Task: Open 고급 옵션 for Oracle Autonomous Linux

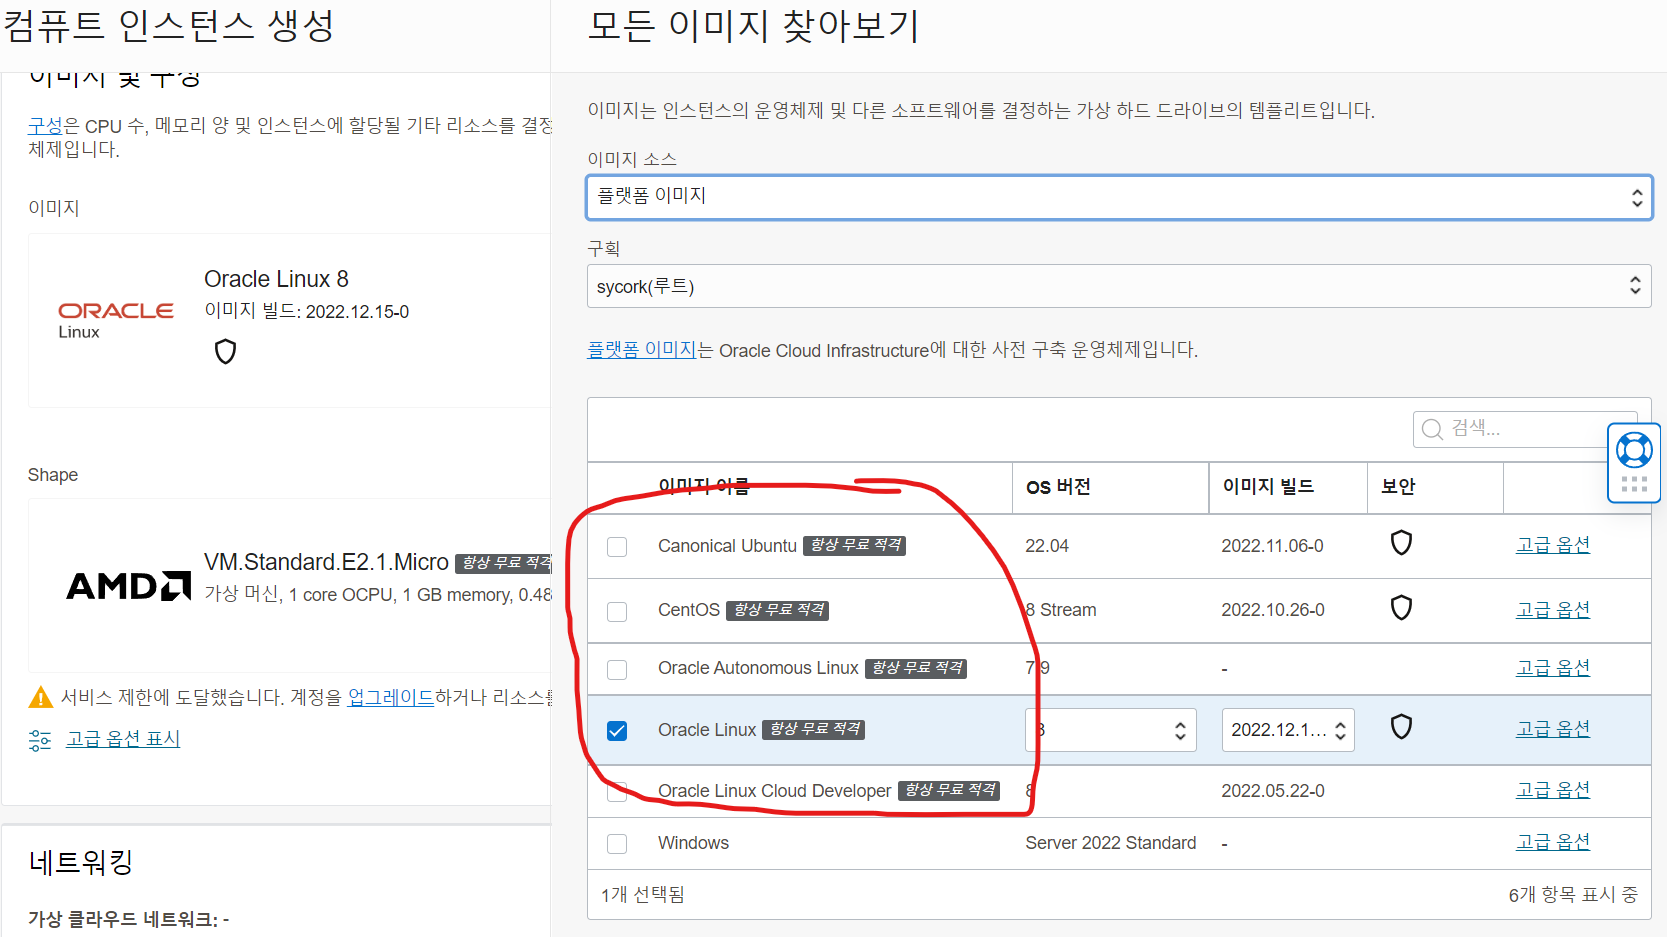Action: pyautogui.click(x=1553, y=668)
